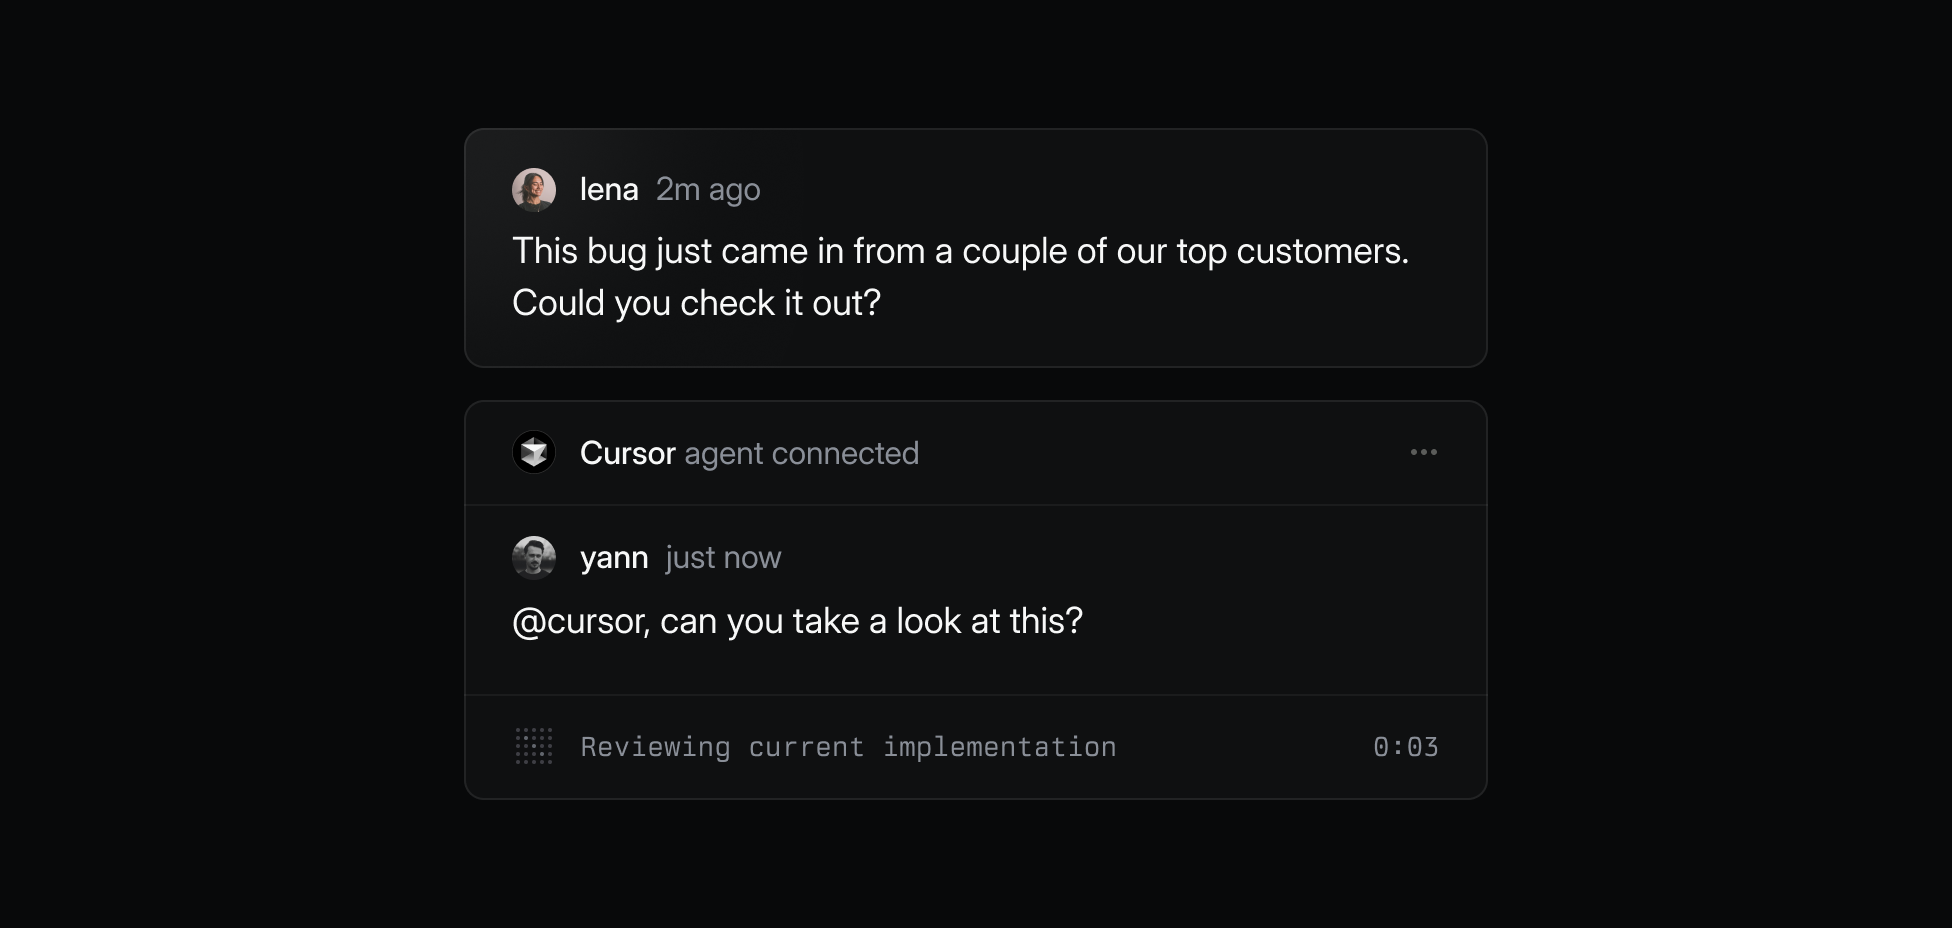This screenshot has height=928, width=1952.
Task: Click the 2m ago timestamp
Action: [708, 188]
